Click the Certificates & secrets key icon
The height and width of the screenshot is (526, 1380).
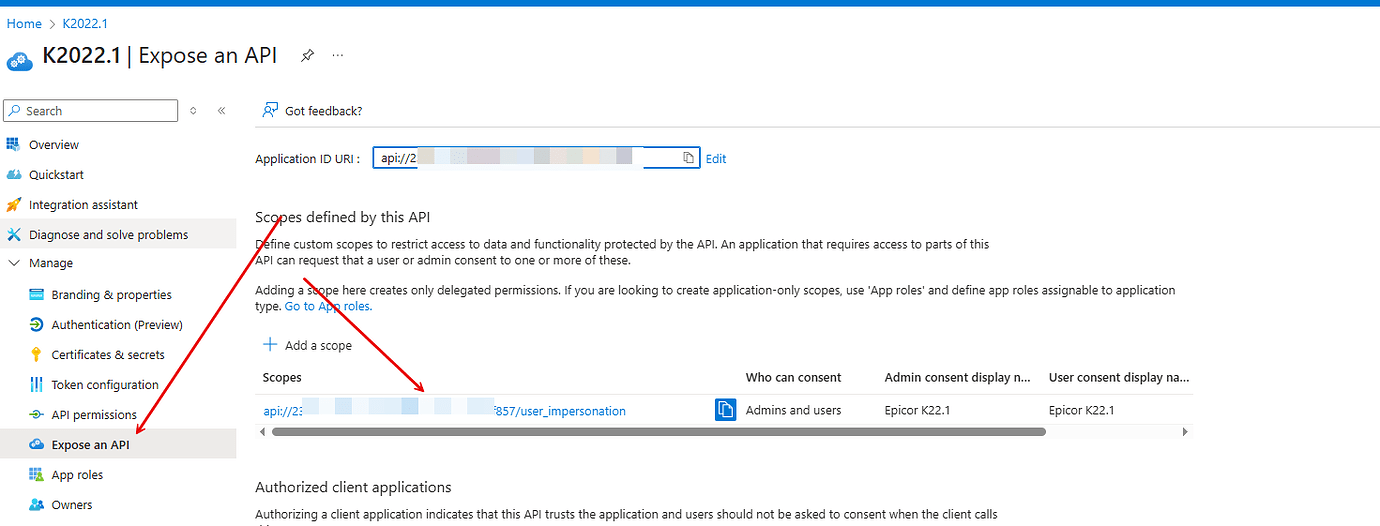pyautogui.click(x=37, y=355)
